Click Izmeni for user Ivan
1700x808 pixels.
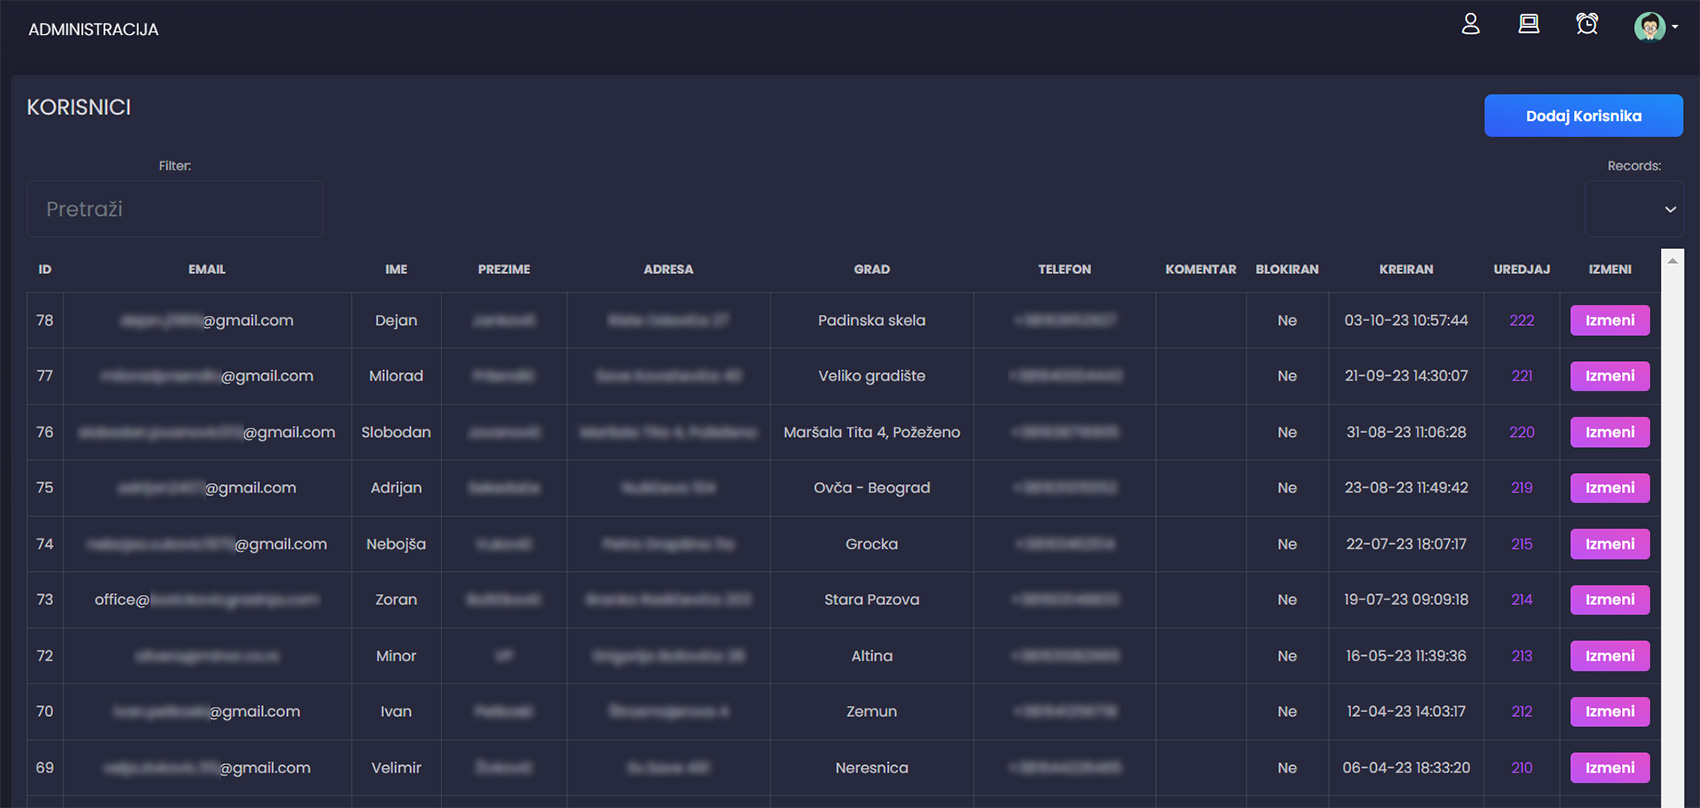click(x=1610, y=712)
